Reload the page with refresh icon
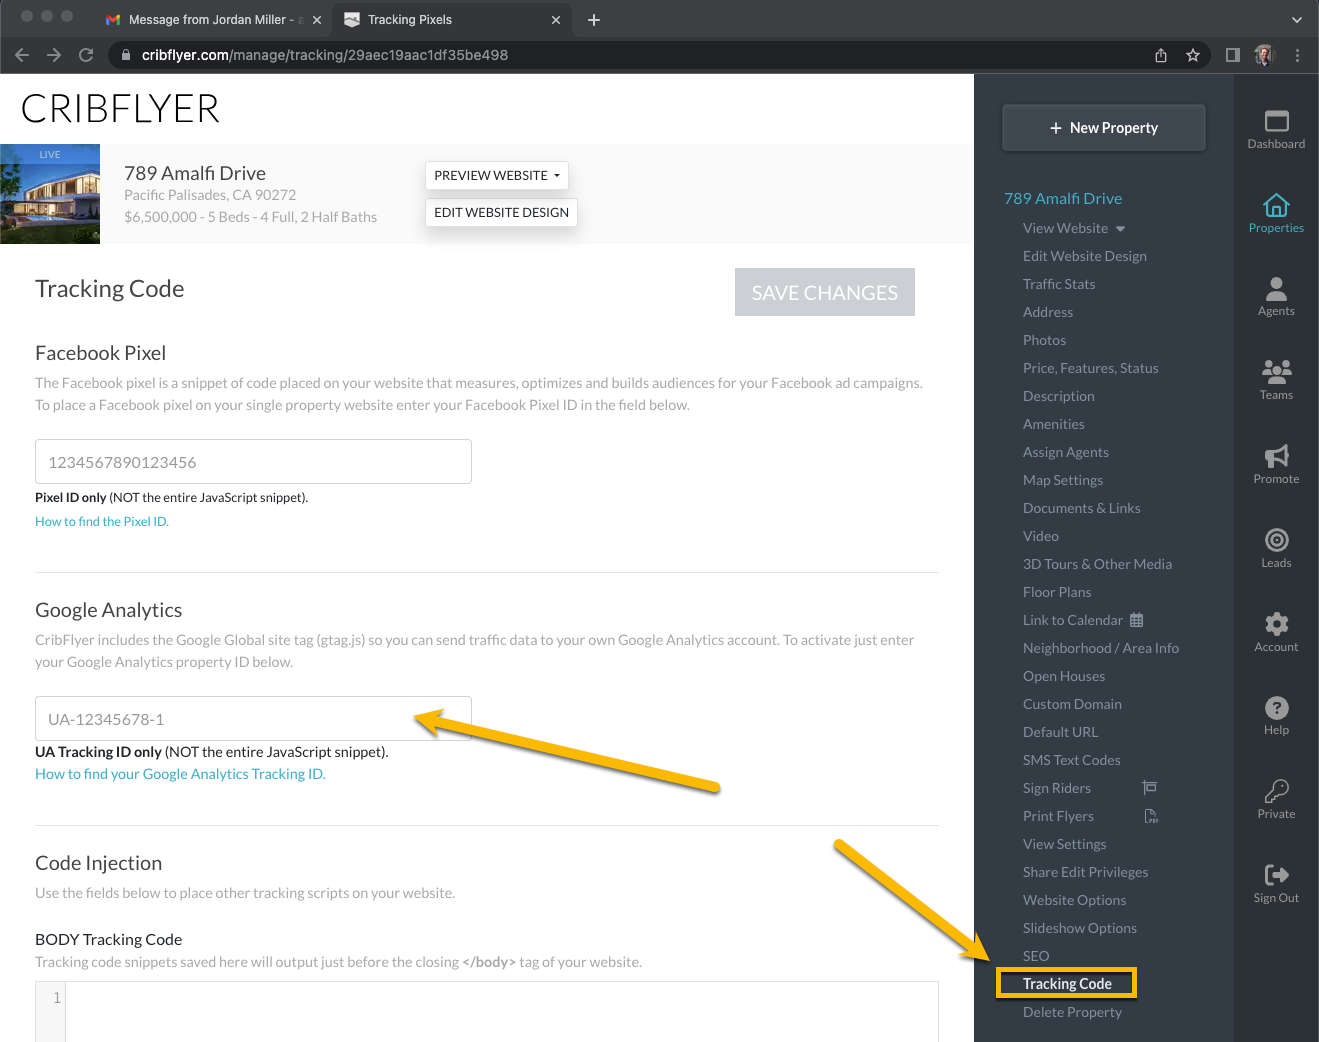Image resolution: width=1319 pixels, height=1042 pixels. coord(86,55)
